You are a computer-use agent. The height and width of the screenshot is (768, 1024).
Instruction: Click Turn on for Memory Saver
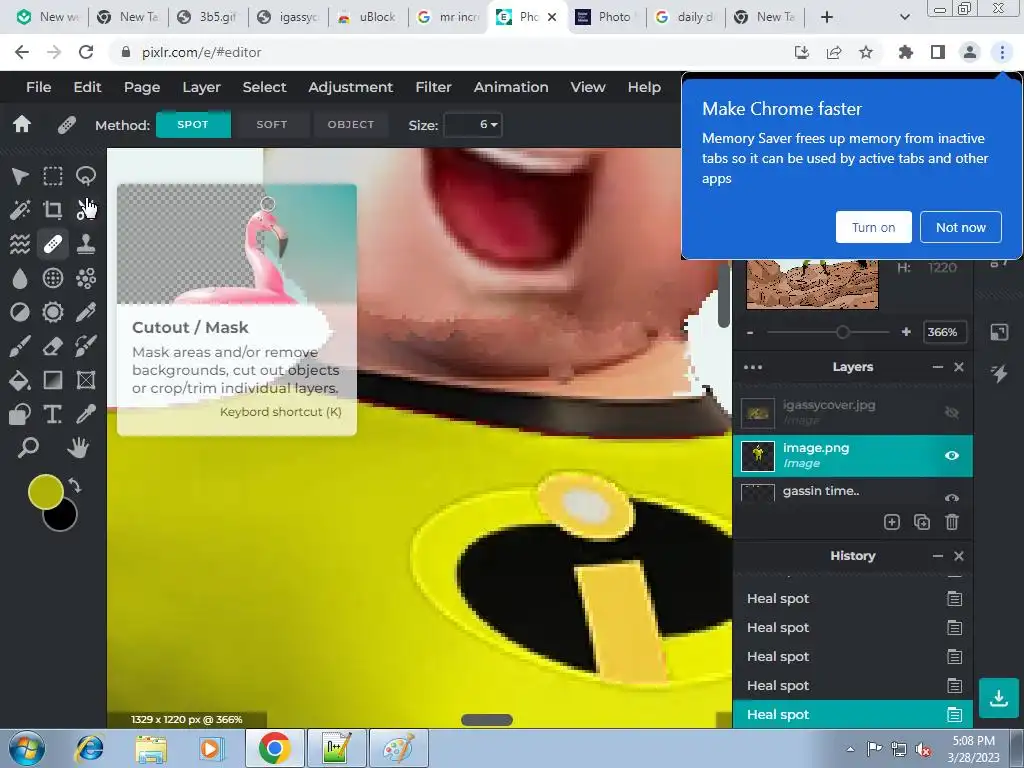[873, 227]
